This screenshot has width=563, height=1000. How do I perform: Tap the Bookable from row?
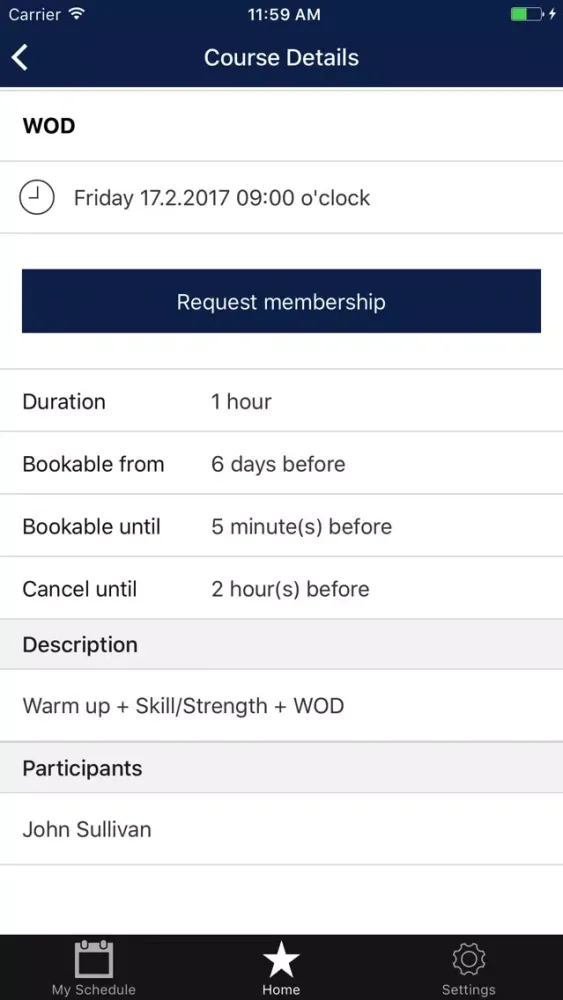point(281,464)
